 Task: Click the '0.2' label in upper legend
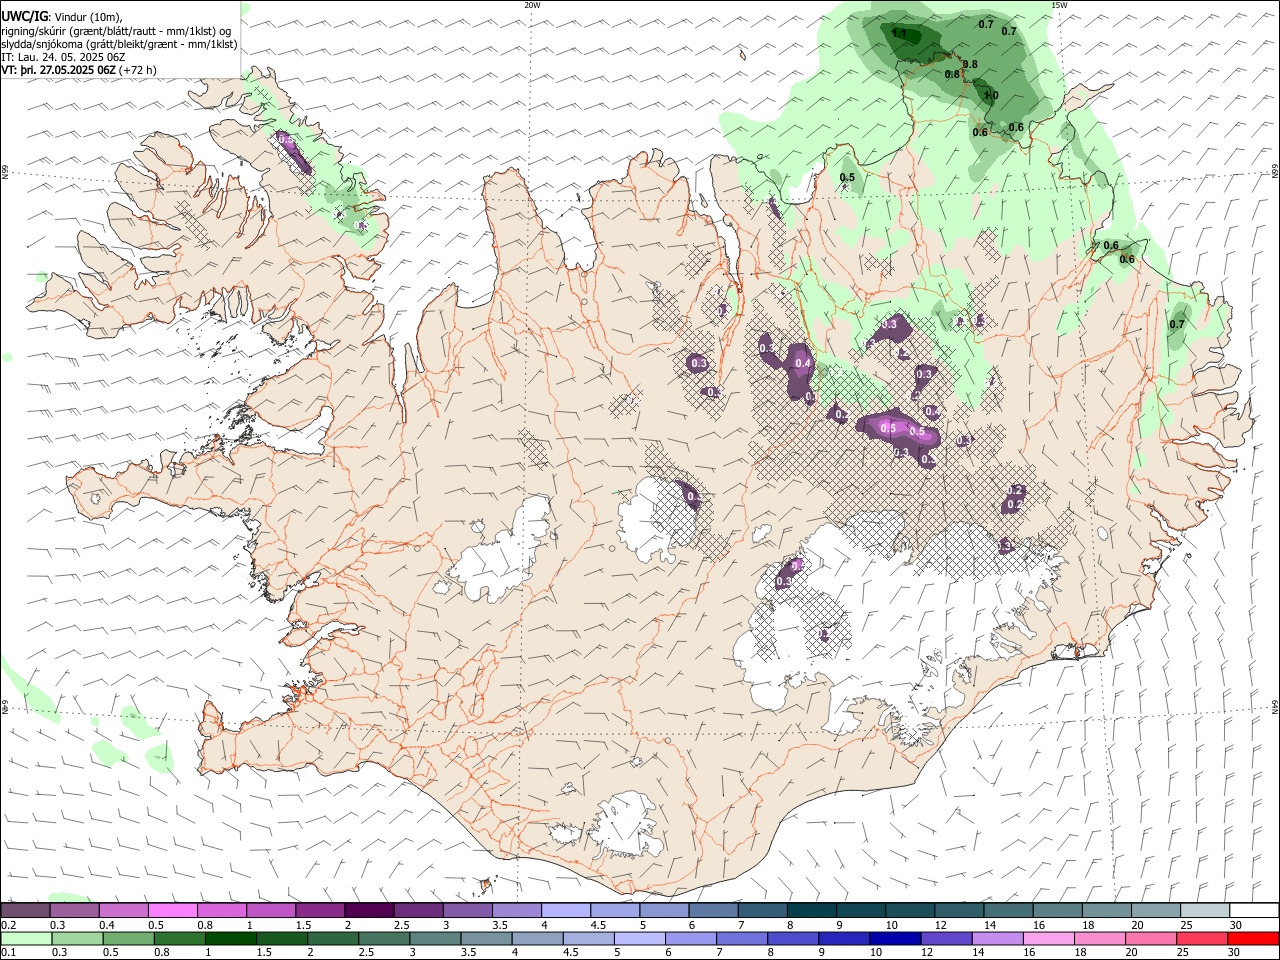point(9,925)
